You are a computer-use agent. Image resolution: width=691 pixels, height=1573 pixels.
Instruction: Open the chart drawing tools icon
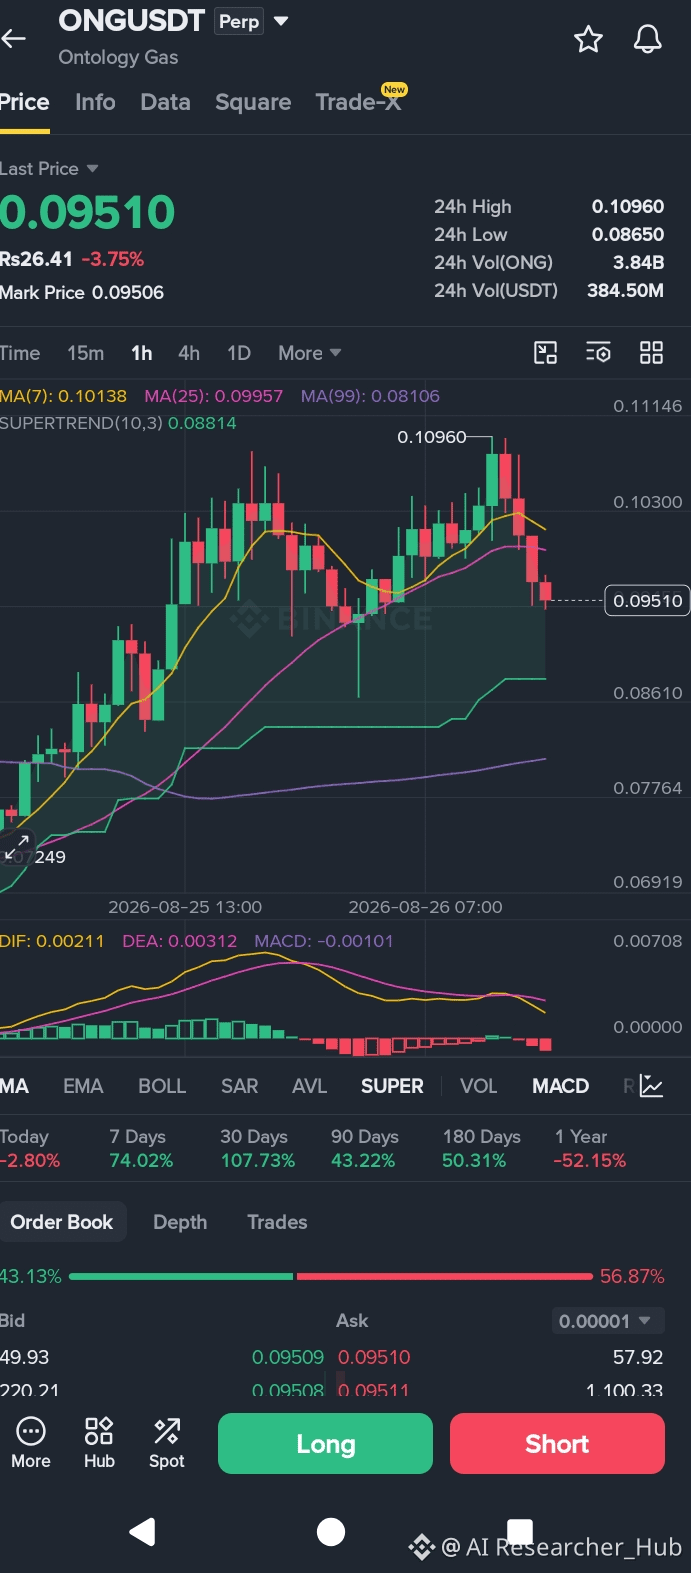pos(545,352)
